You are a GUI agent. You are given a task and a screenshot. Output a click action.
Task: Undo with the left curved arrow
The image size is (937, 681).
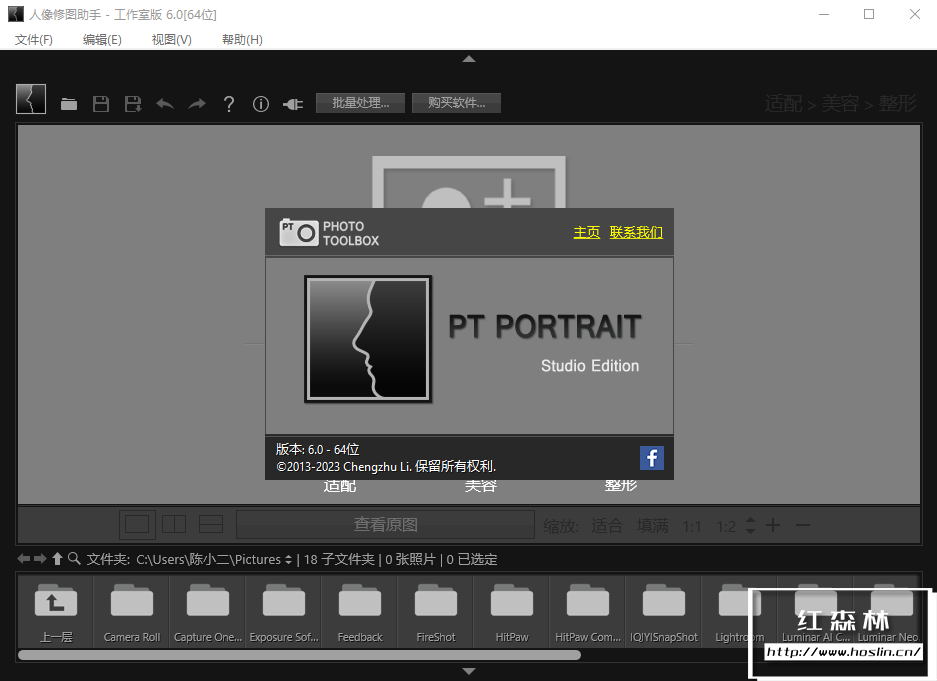pyautogui.click(x=165, y=105)
